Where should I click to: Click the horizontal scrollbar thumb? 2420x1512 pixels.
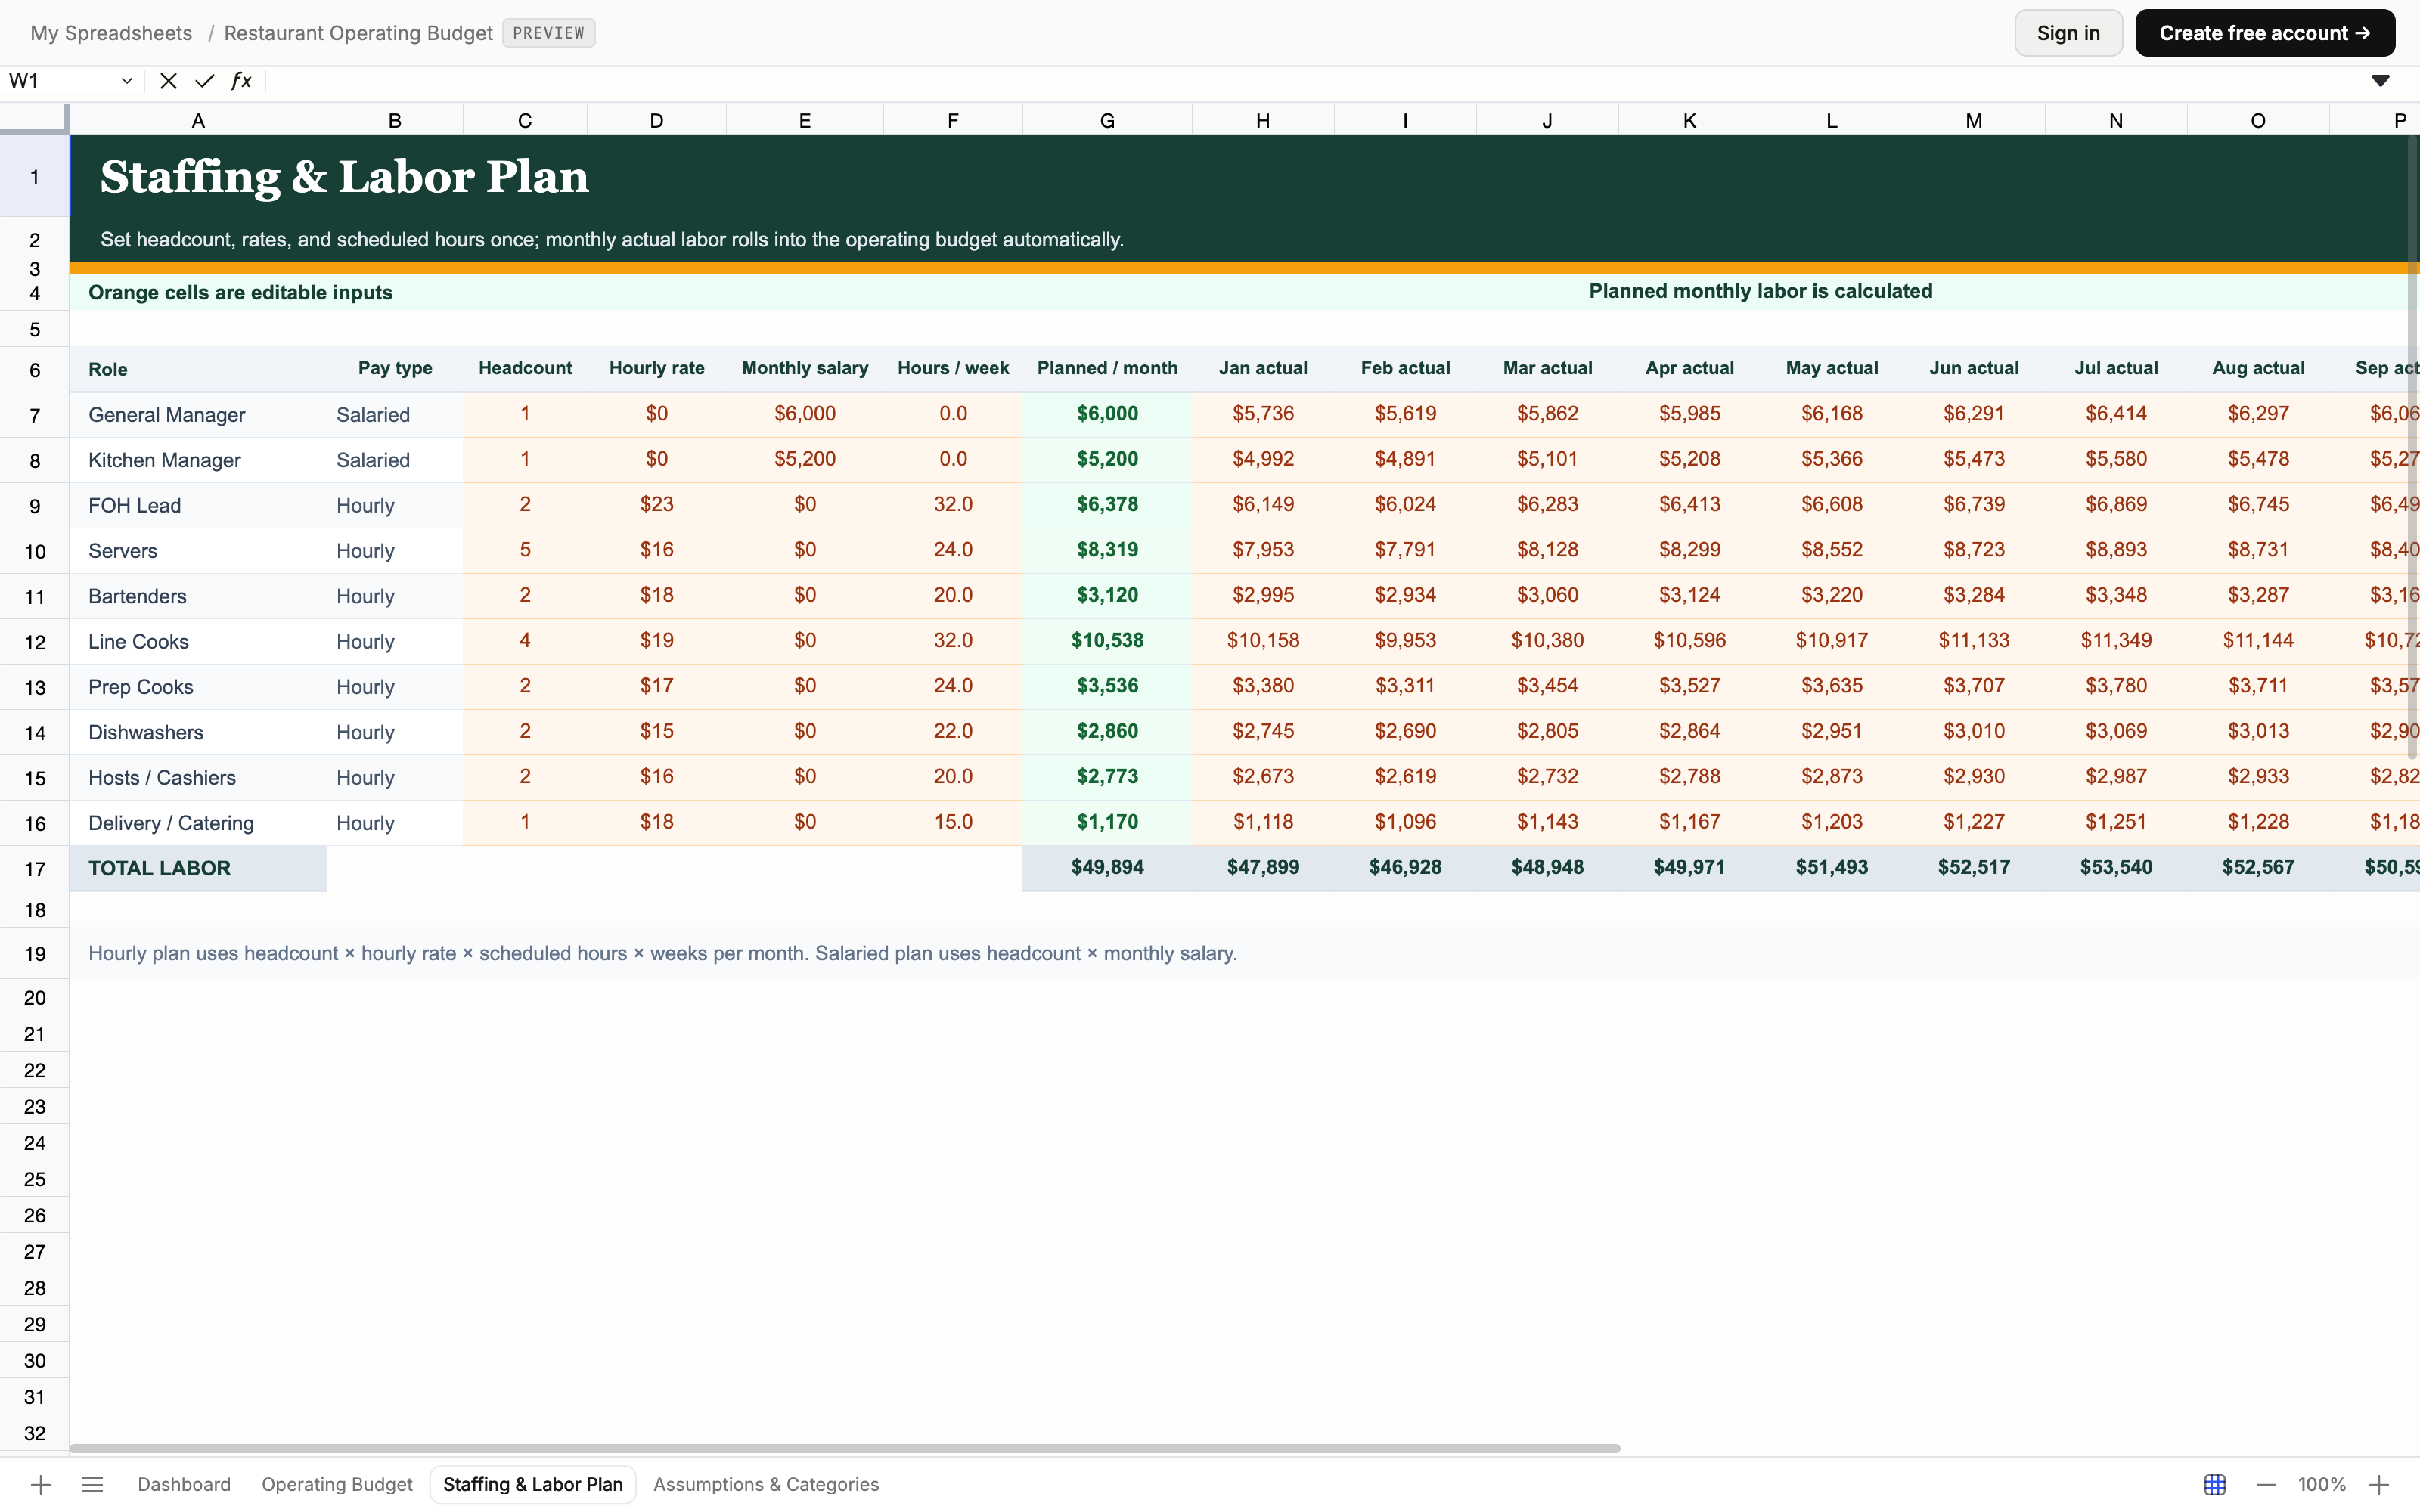844,1448
